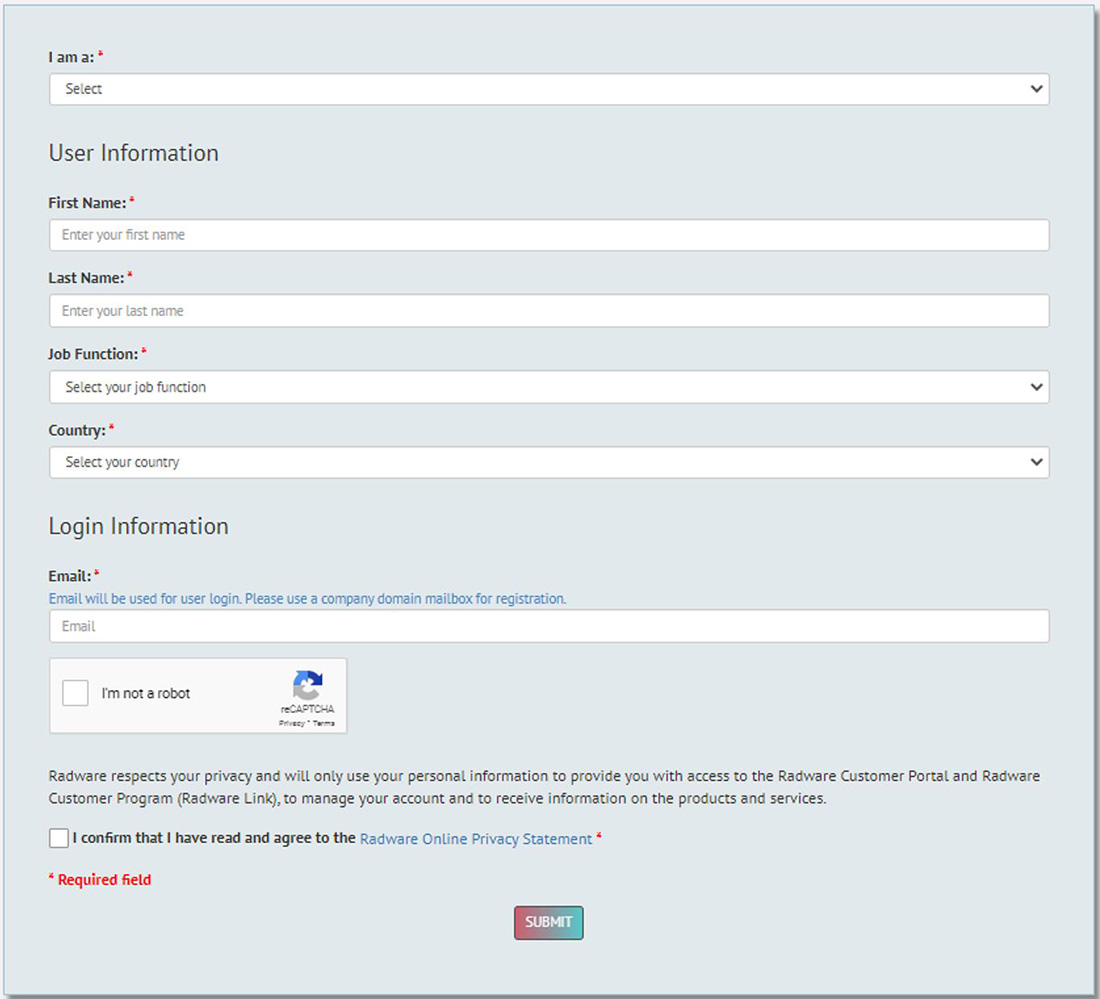The height and width of the screenshot is (999, 1100).
Task: Click the "First Name:" field label
Action: [87, 203]
